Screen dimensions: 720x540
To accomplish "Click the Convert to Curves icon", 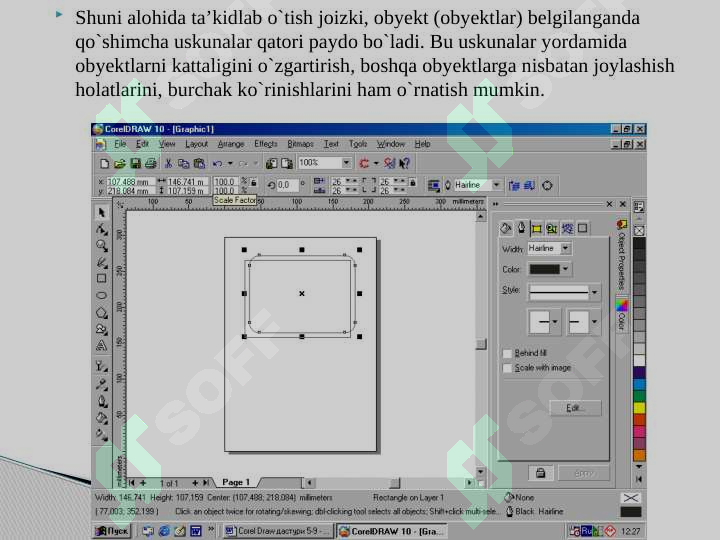I will [547, 186].
